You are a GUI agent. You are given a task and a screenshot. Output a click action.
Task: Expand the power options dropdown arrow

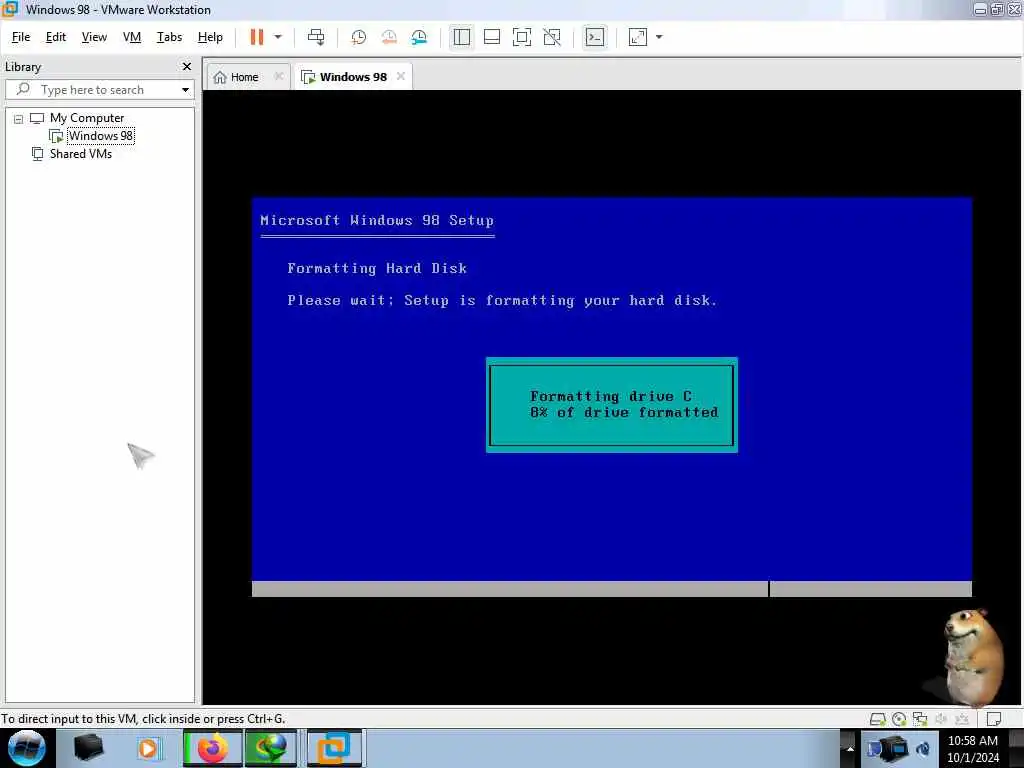pos(278,37)
